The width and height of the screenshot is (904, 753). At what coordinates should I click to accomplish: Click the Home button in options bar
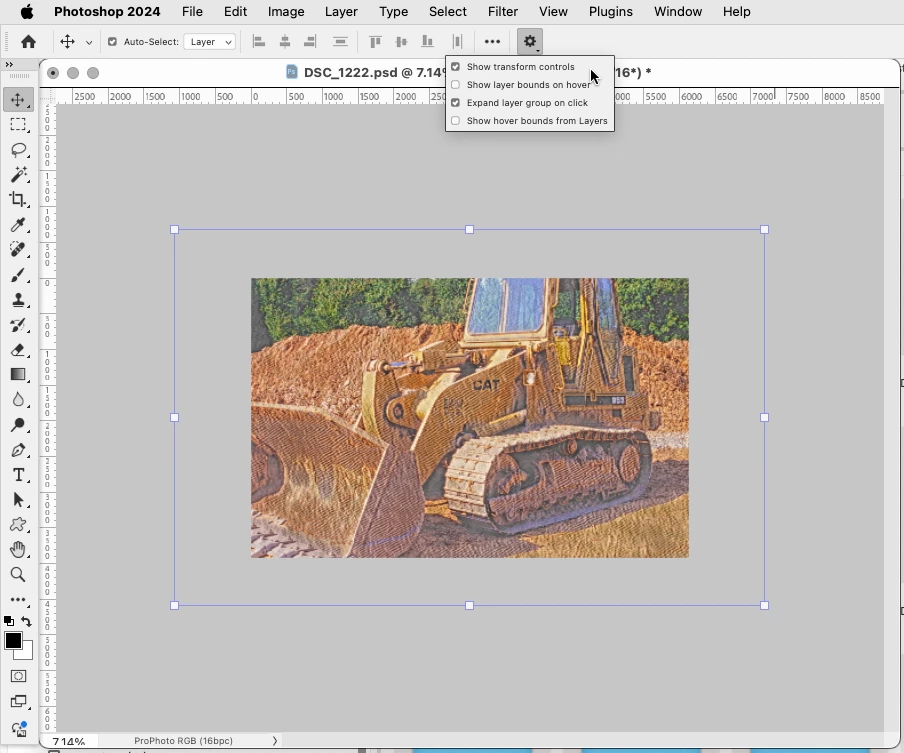[x=28, y=42]
